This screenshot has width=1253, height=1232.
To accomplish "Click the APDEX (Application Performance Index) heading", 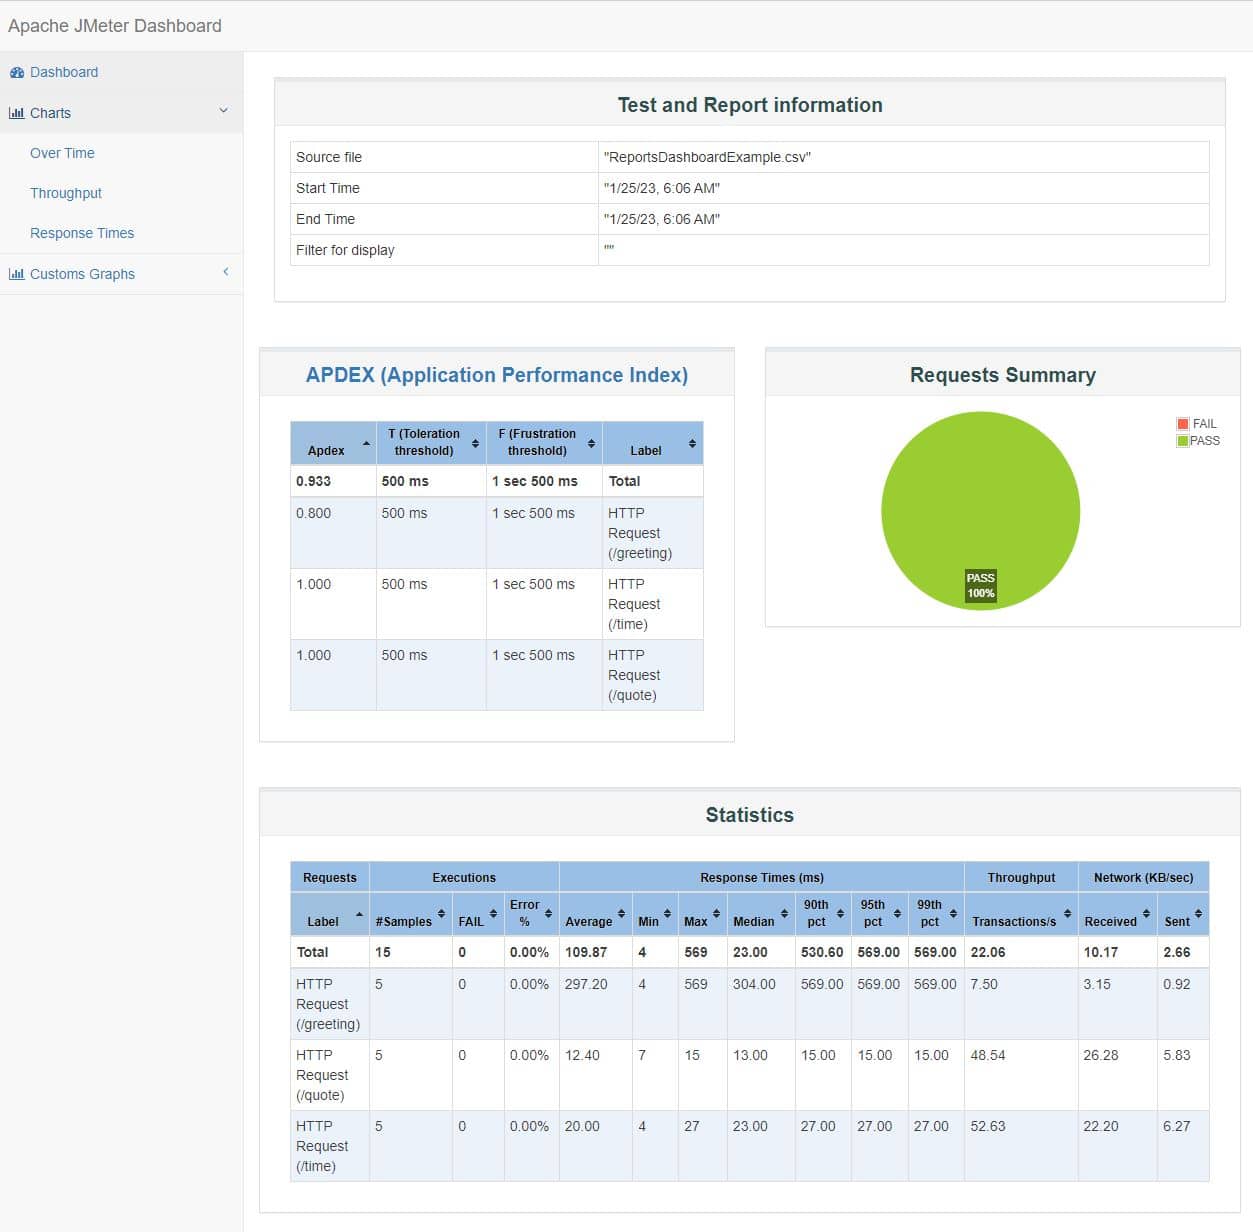I will click(x=497, y=375).
